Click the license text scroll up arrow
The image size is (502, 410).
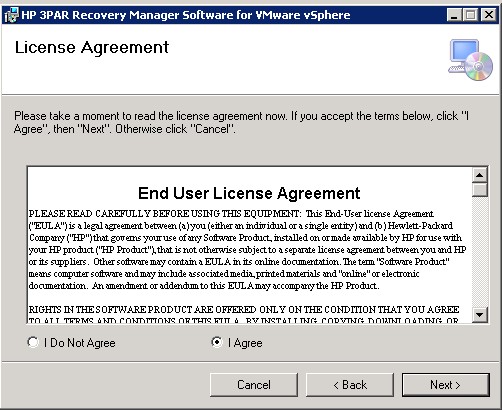(x=480, y=175)
